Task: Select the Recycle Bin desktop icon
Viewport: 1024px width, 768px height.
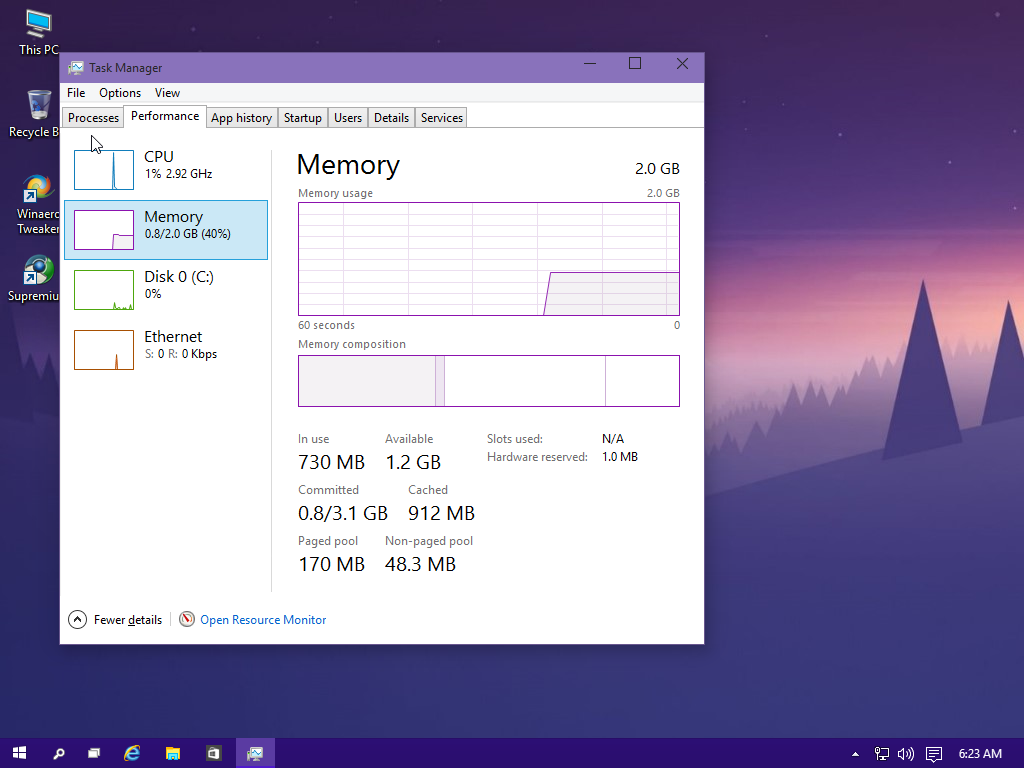Action: pos(38,108)
